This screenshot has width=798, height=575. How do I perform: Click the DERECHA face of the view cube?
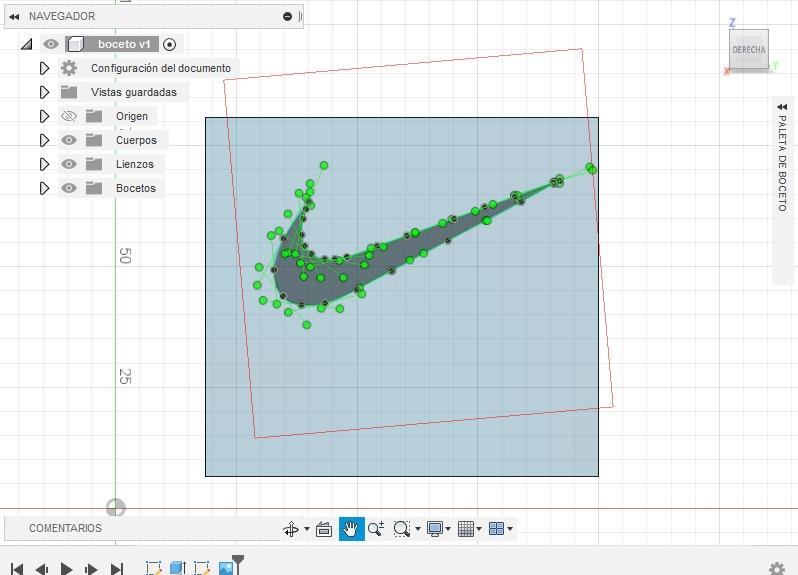coord(749,49)
